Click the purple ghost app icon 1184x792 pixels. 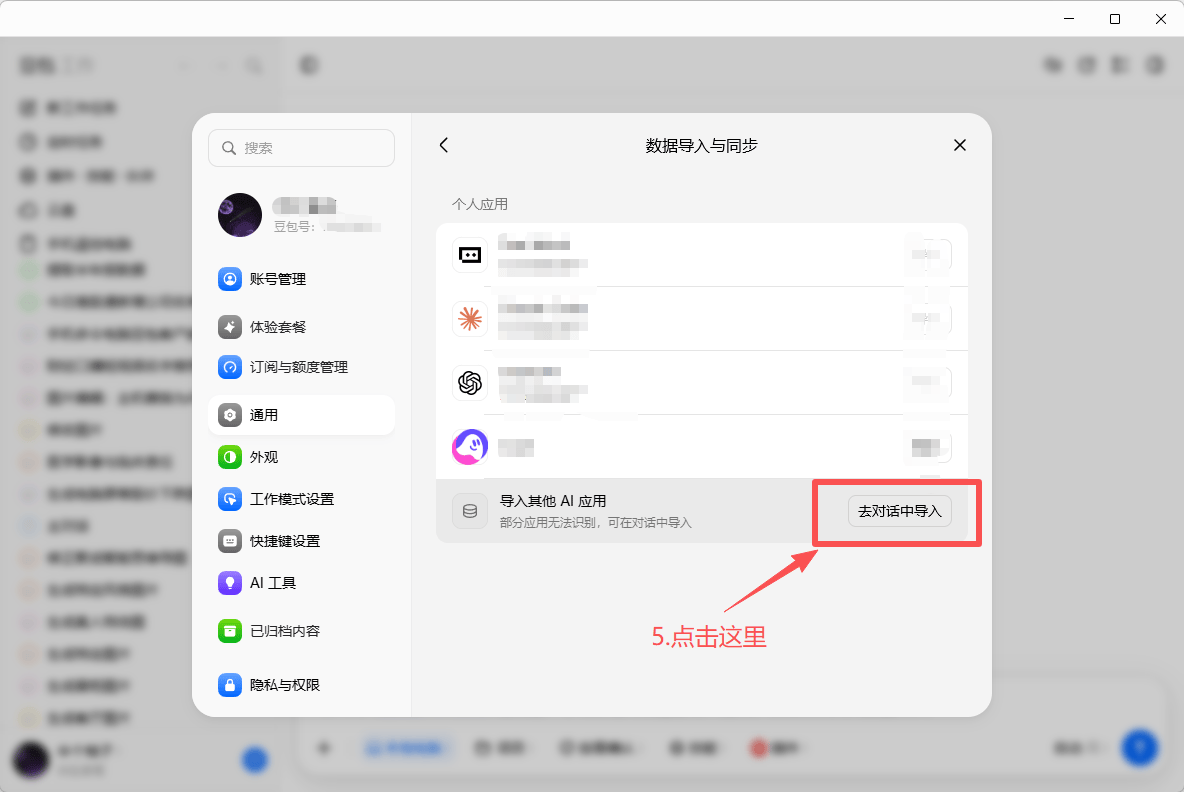click(x=470, y=448)
